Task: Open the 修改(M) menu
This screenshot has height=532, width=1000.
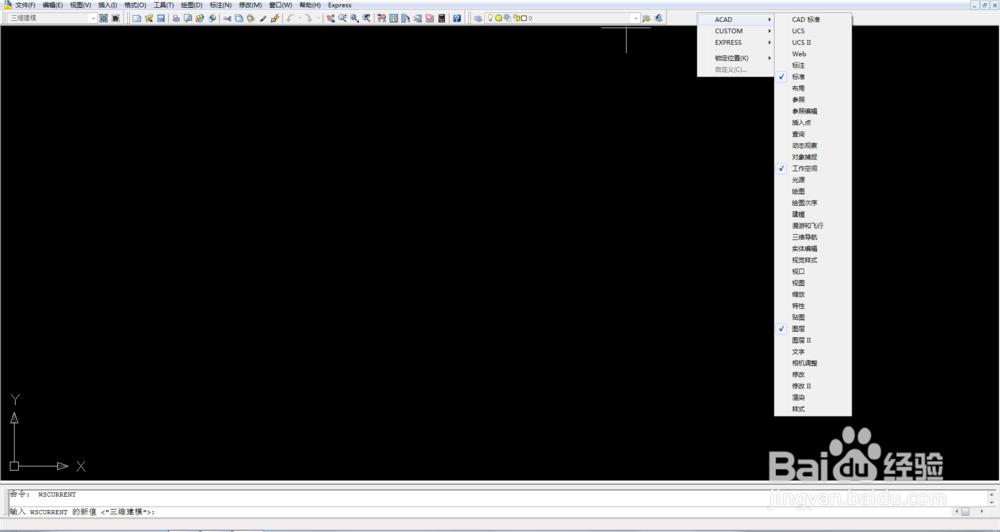Action: (250, 5)
